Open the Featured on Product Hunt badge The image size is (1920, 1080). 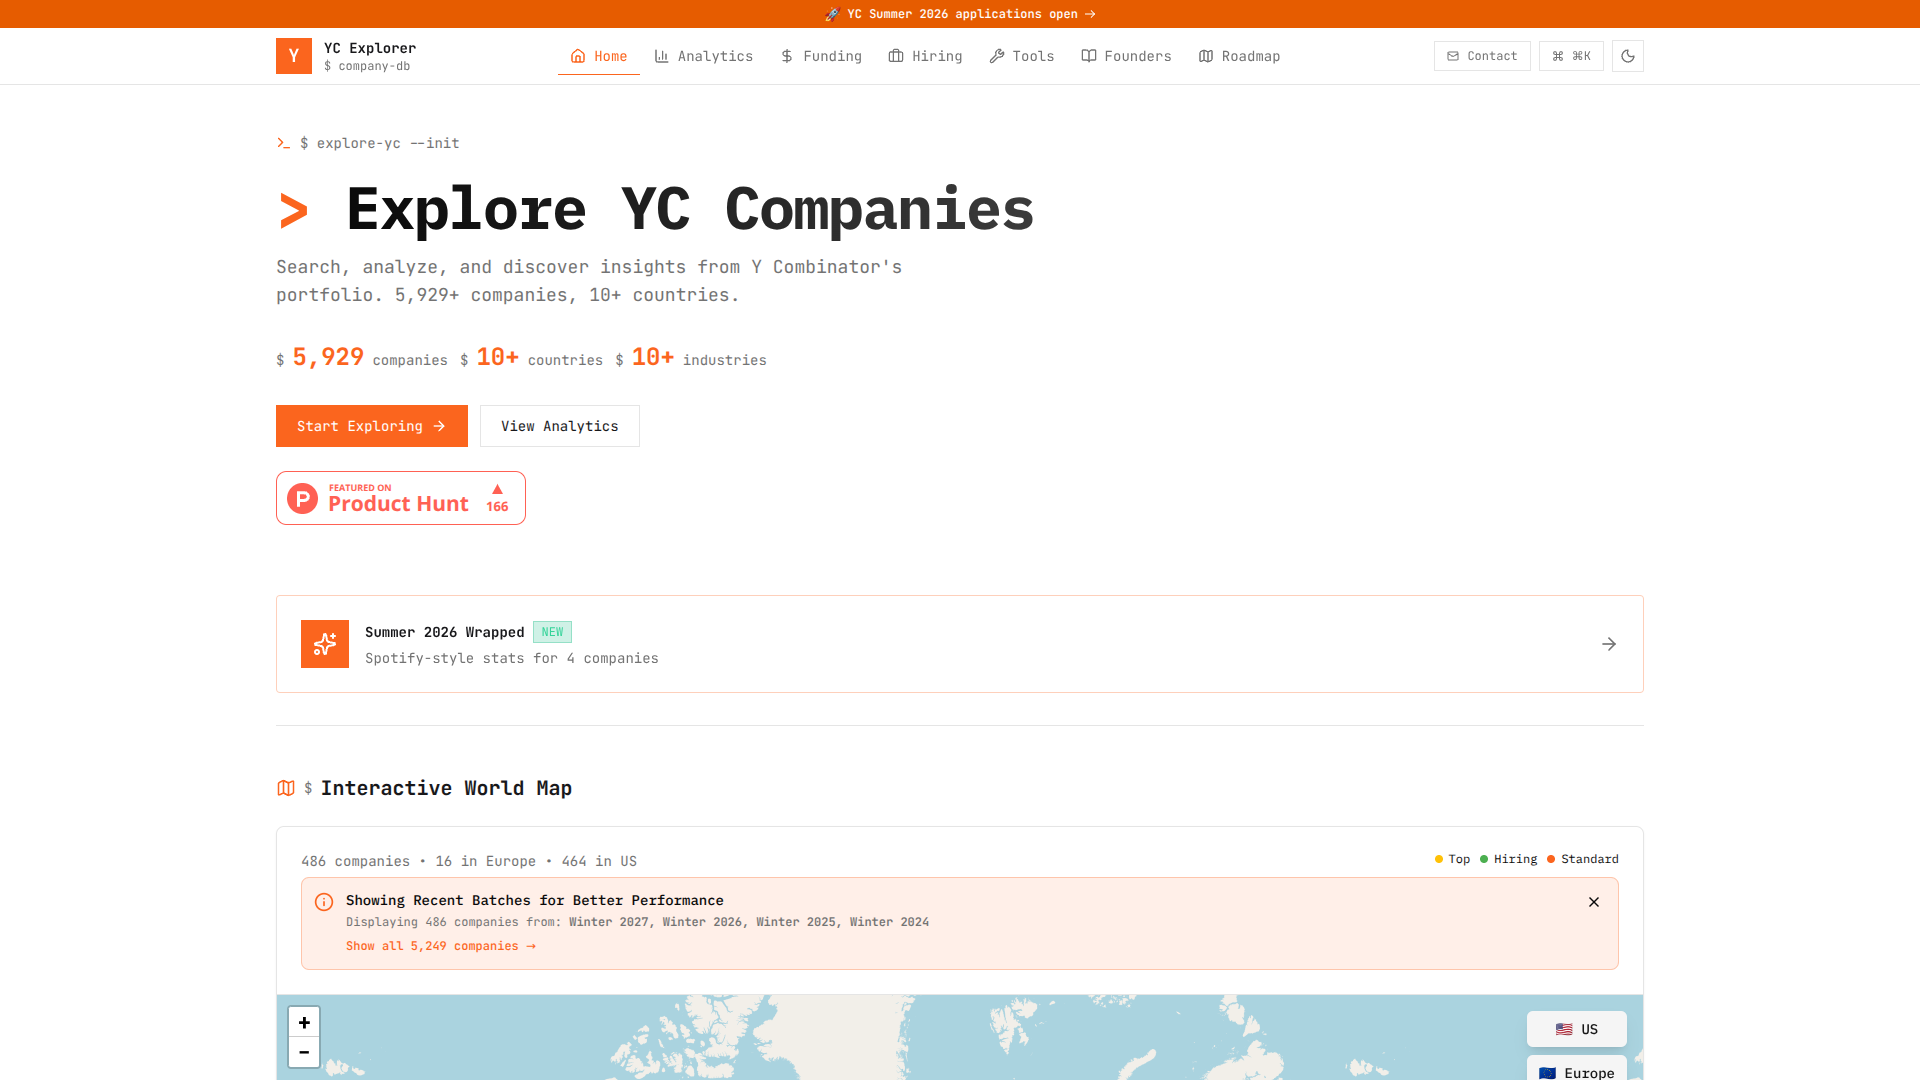click(x=401, y=498)
